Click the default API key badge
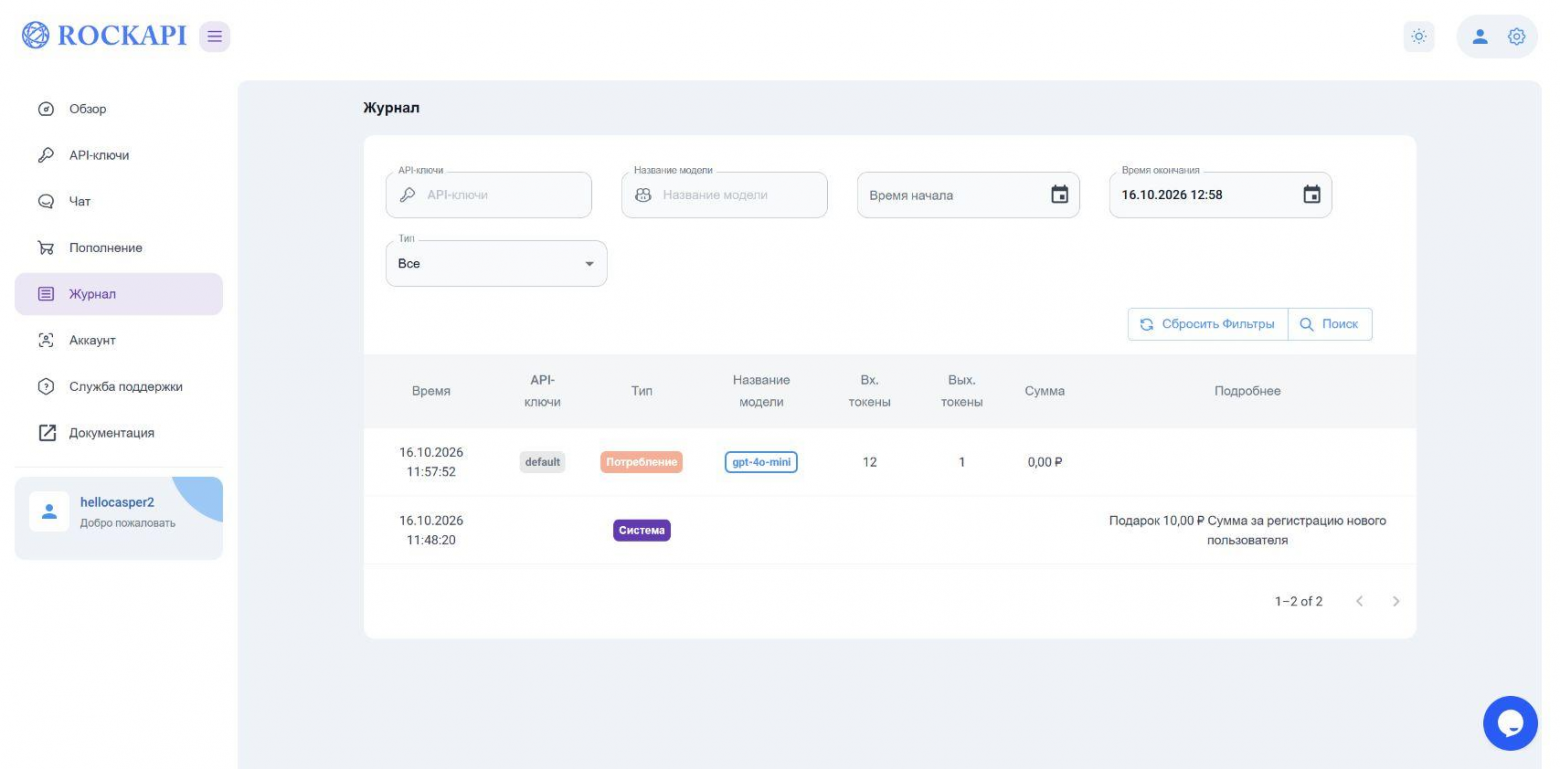This screenshot has height=769, width=1560. point(543,462)
